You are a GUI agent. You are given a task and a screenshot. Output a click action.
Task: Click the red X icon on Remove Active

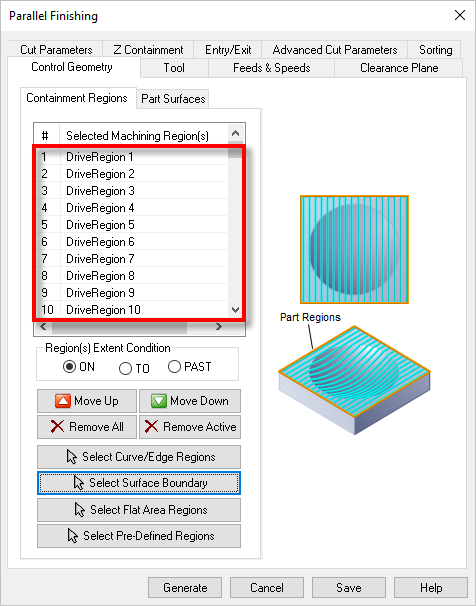tap(151, 427)
